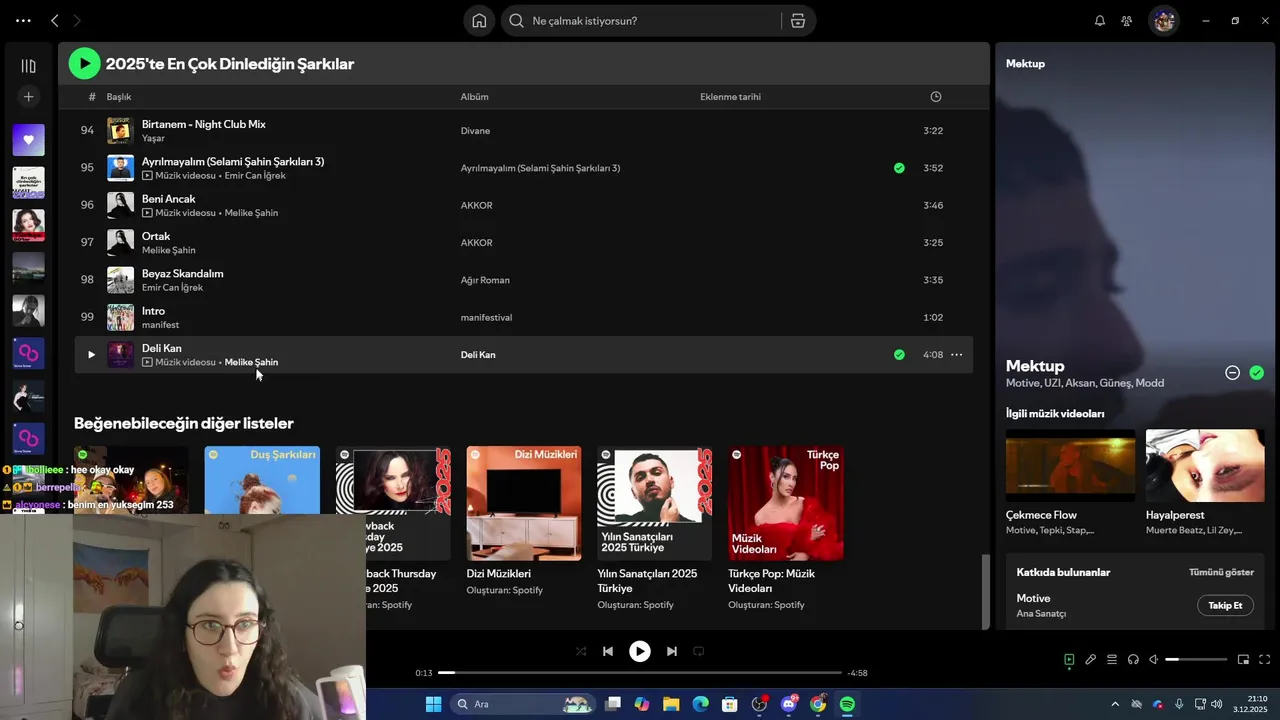Open Windows Start button
This screenshot has height=720, width=1280.
(433, 704)
